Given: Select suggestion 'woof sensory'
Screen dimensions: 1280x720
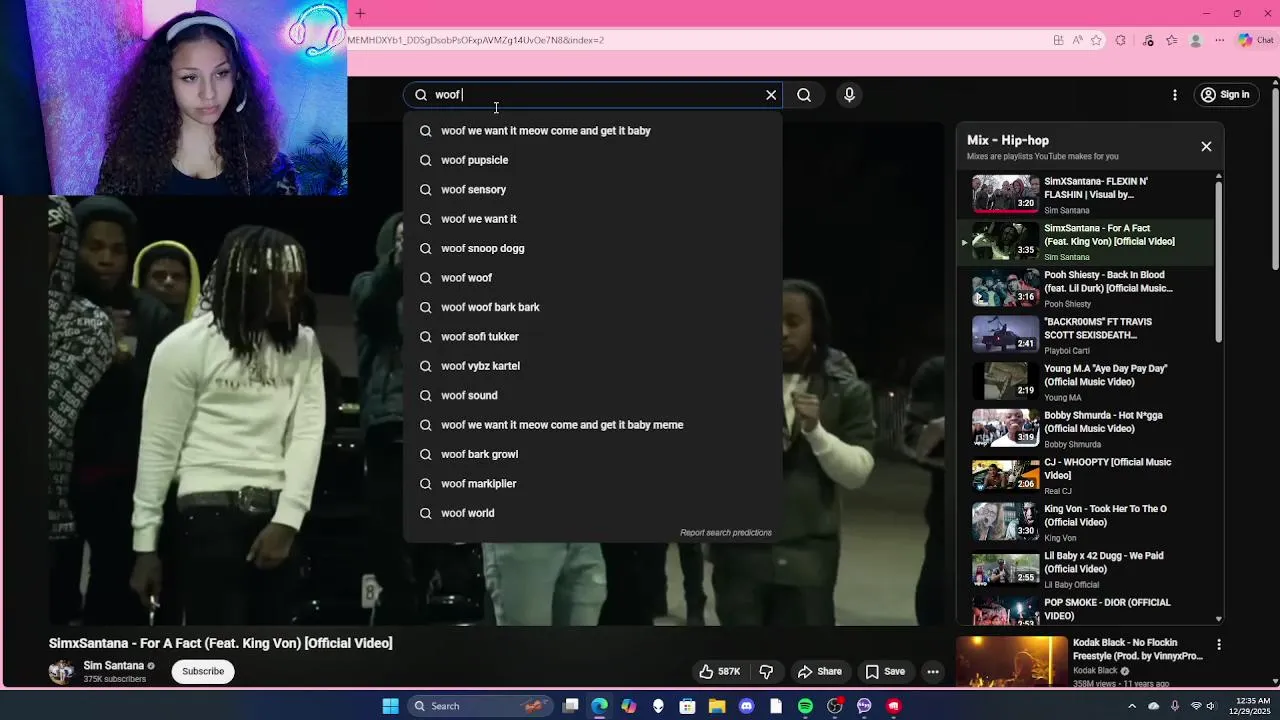Looking at the screenshot, I should click(593, 189).
